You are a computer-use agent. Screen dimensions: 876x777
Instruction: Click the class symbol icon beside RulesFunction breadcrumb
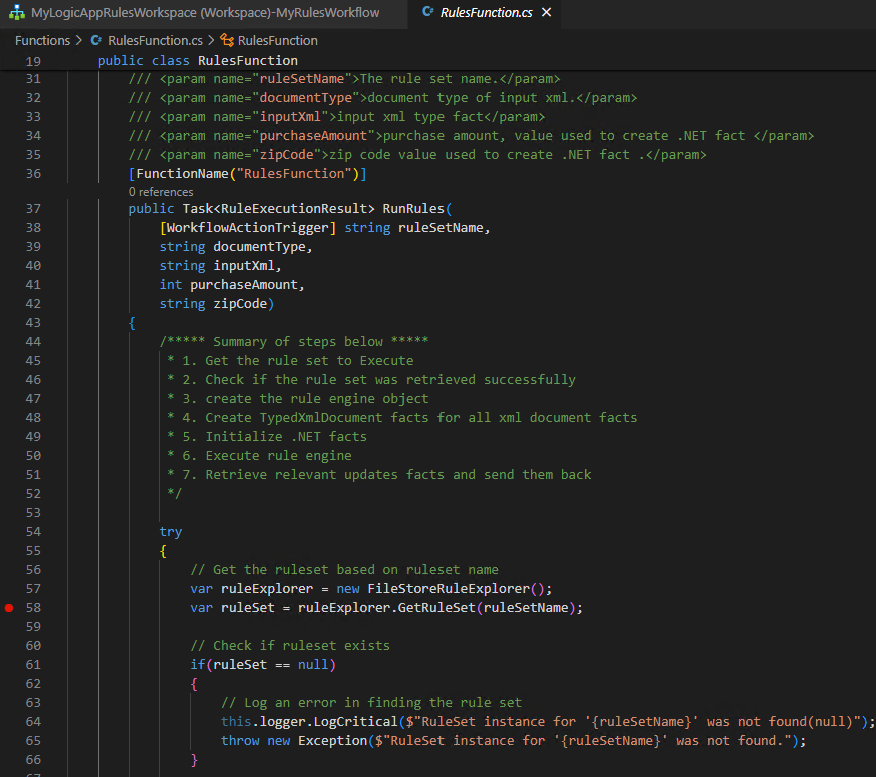(226, 41)
